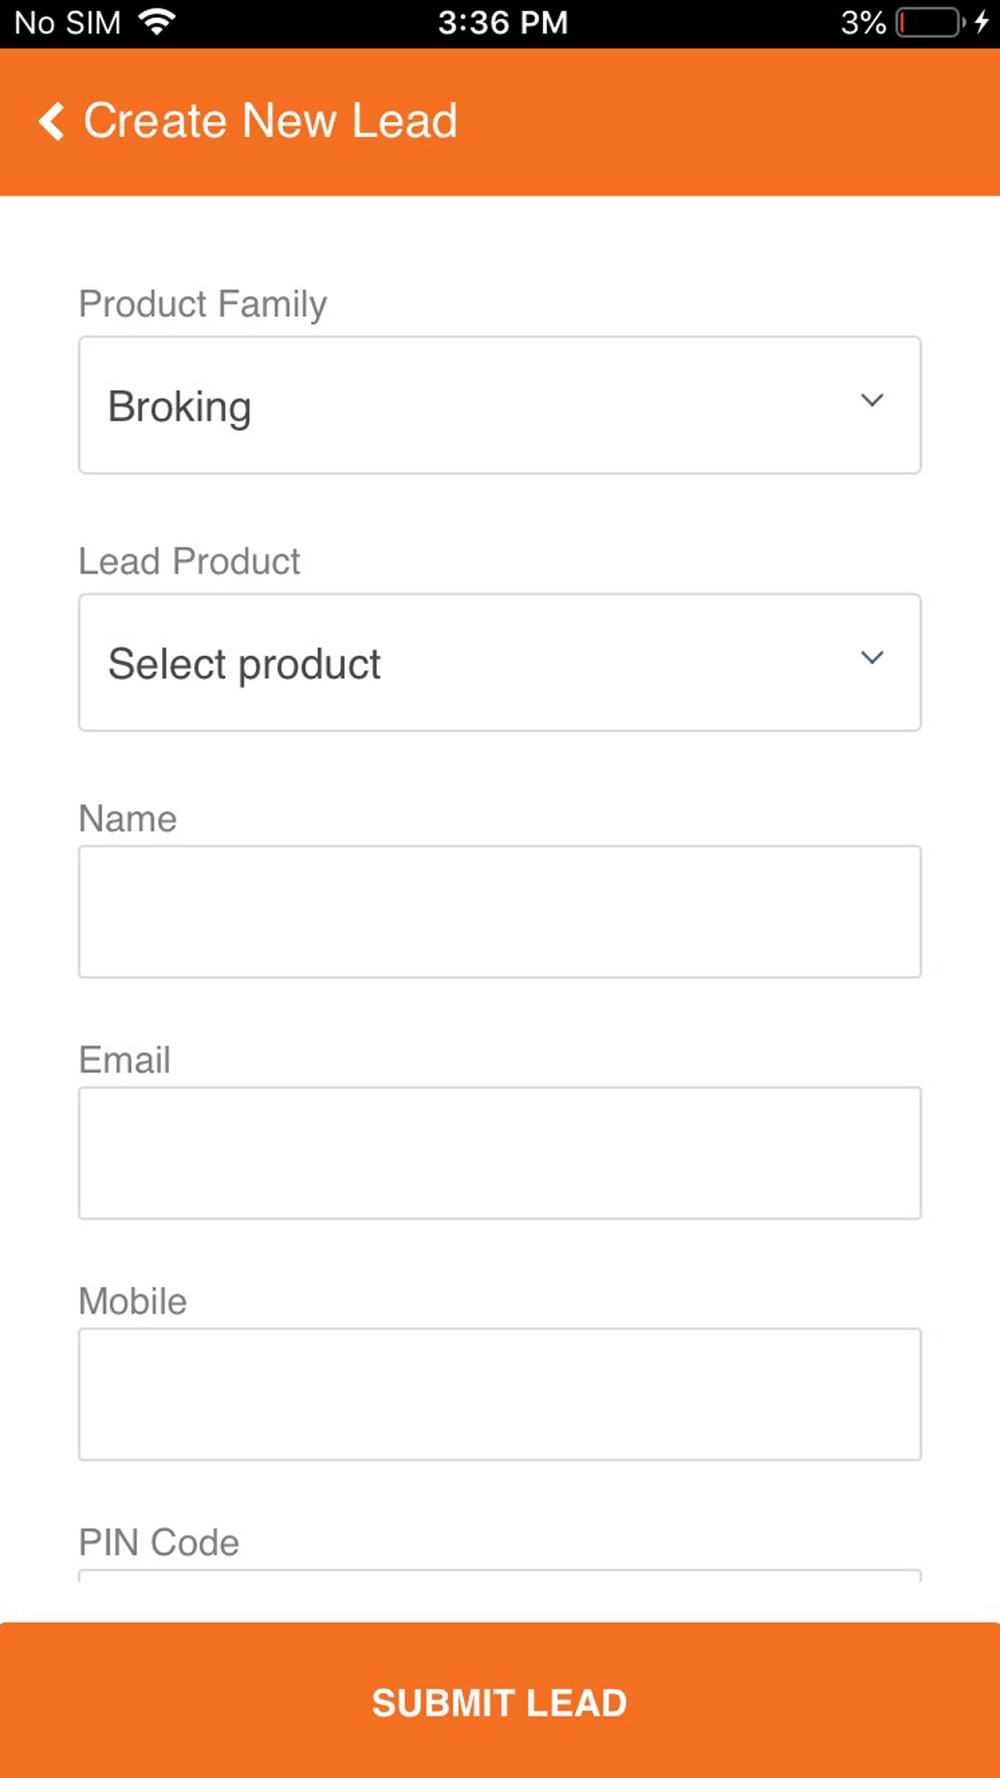Focus the Name input field
Screen dimensions: 1000x1778
coord(499,912)
